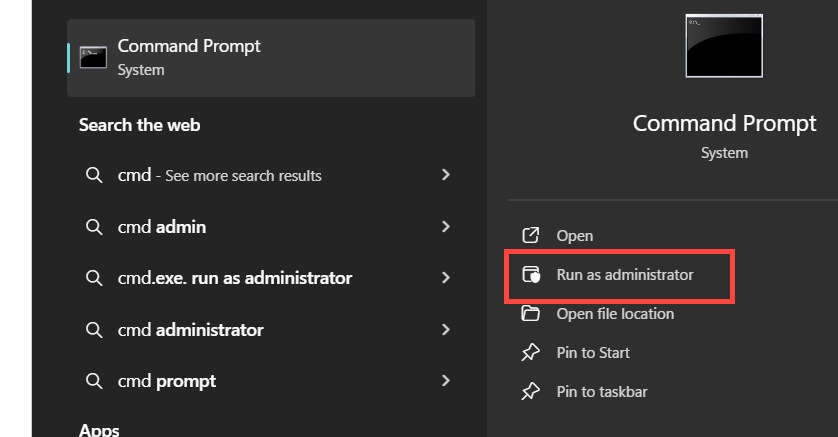The width and height of the screenshot is (838, 437).
Task: Expand chevron for 'cmd admin' suggestion
Action: pos(446,227)
